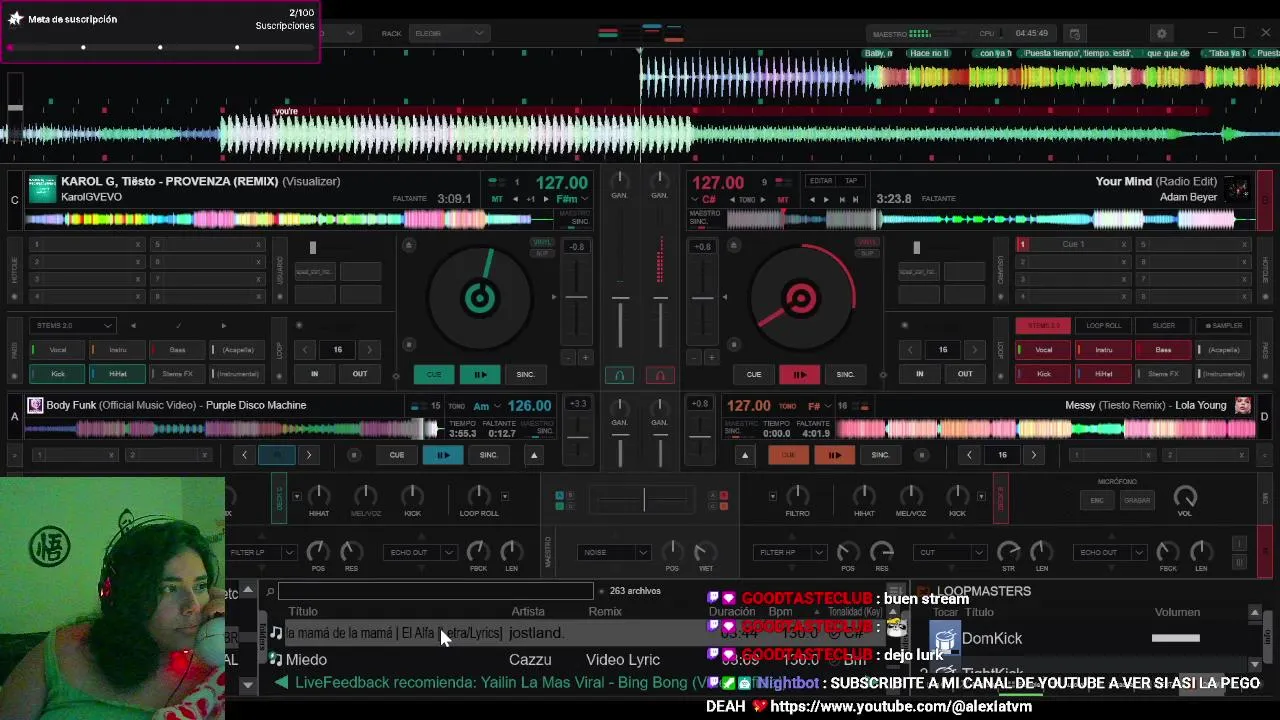Adjust the center crossfader
Image resolution: width=1280 pixels, height=720 pixels.
pos(644,499)
